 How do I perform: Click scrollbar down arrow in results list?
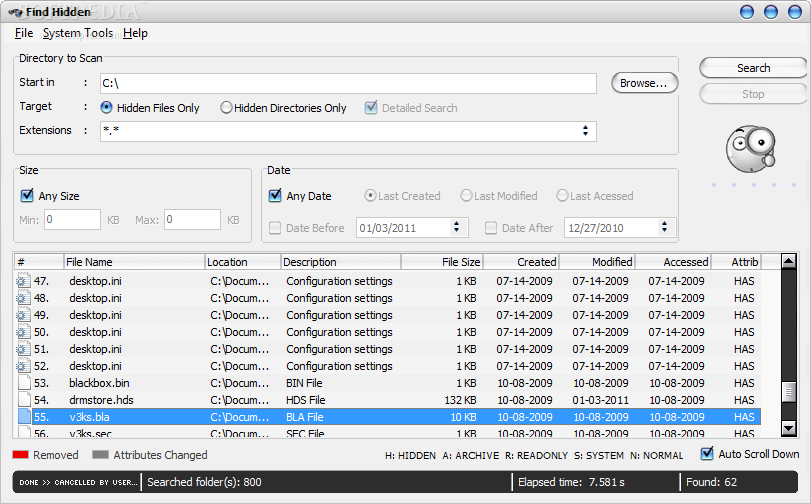tap(788, 428)
